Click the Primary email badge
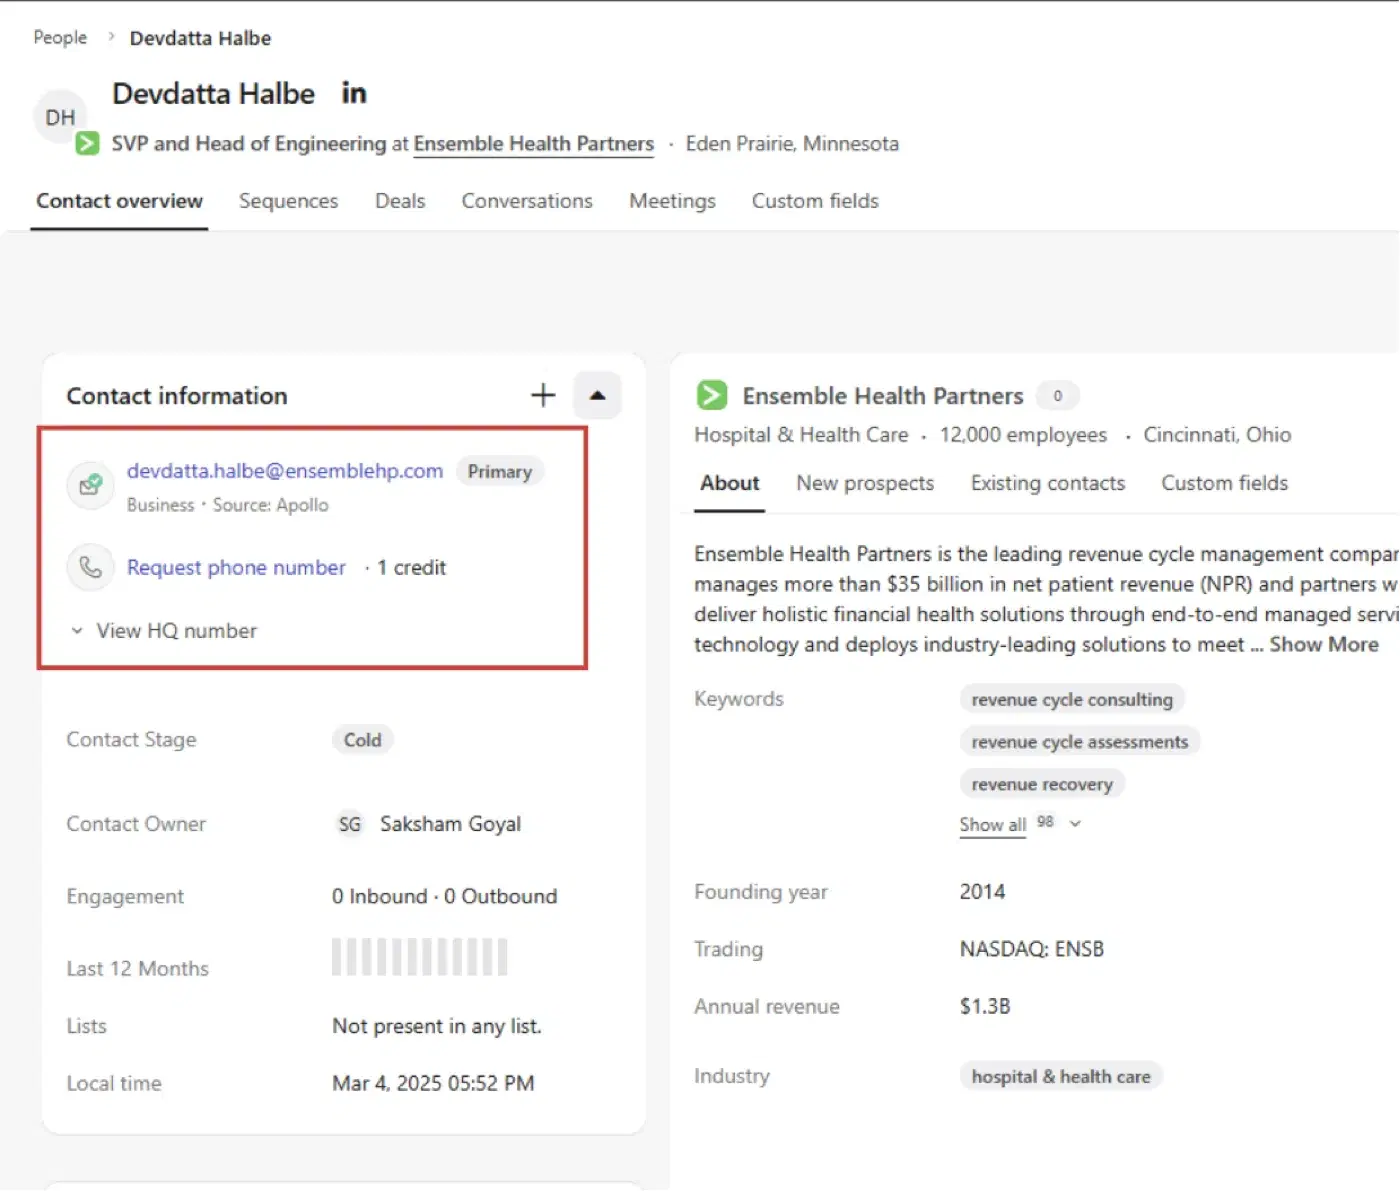The width and height of the screenshot is (1400, 1191). 500,472
